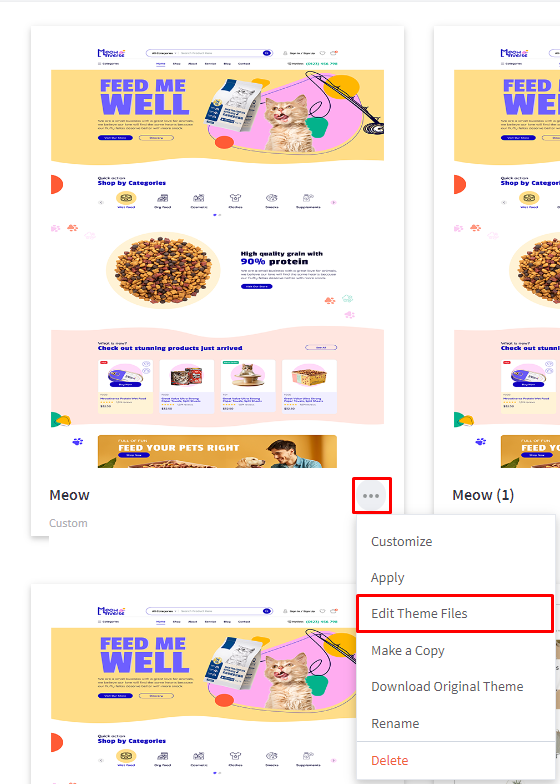560x784 pixels.
Task: Delete the theme via red Delete option
Action: coord(390,760)
